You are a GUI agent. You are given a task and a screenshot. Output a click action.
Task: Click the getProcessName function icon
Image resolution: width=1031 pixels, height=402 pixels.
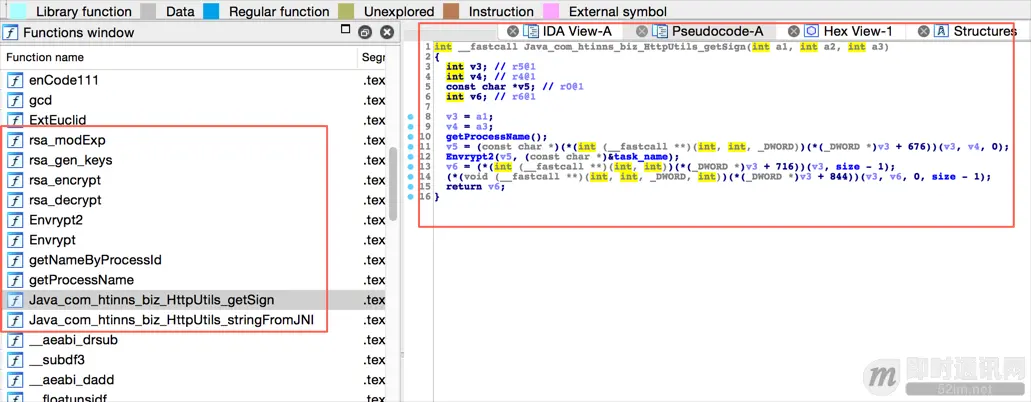coord(16,280)
